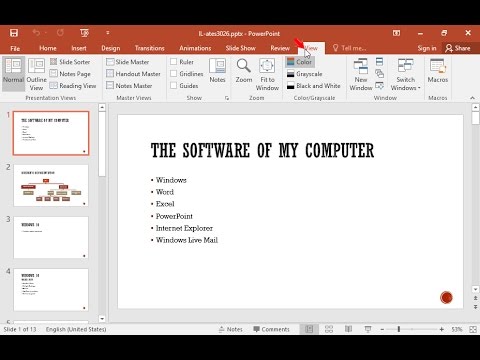Click the red circle action button
Image resolution: width=480 pixels, height=360 pixels.
(446, 297)
